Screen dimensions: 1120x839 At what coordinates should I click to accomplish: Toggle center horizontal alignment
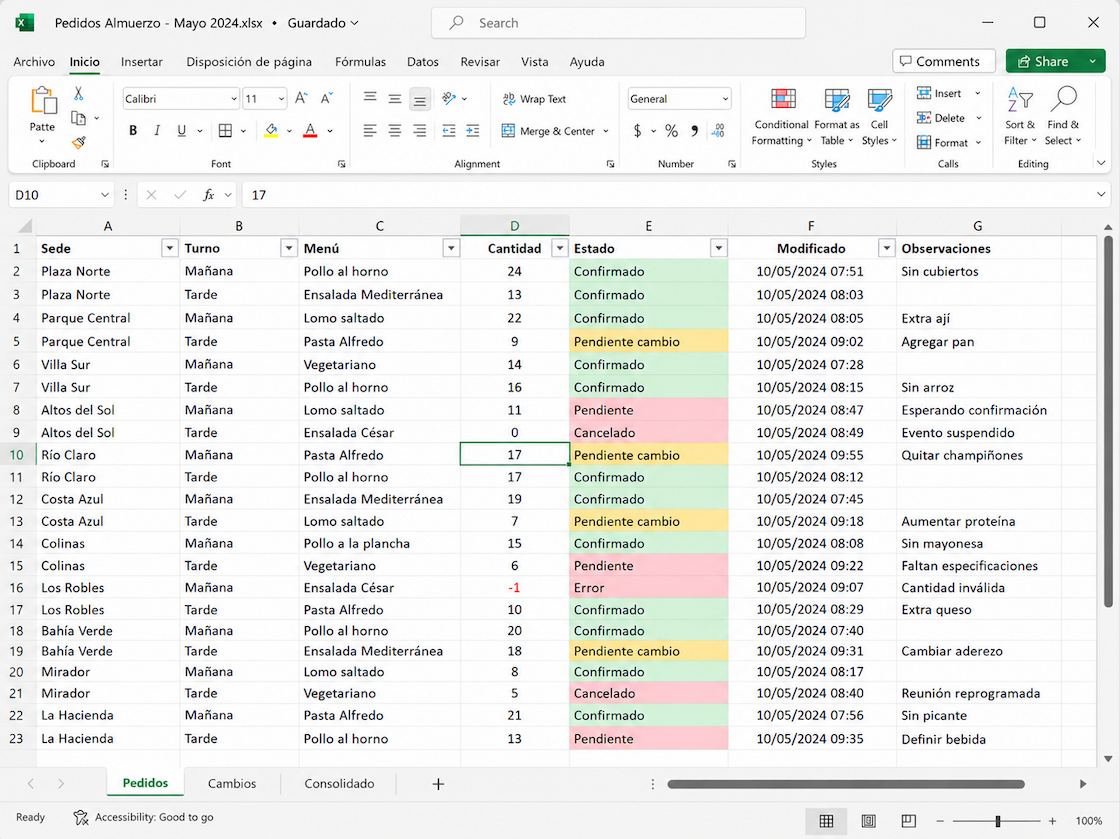(394, 131)
